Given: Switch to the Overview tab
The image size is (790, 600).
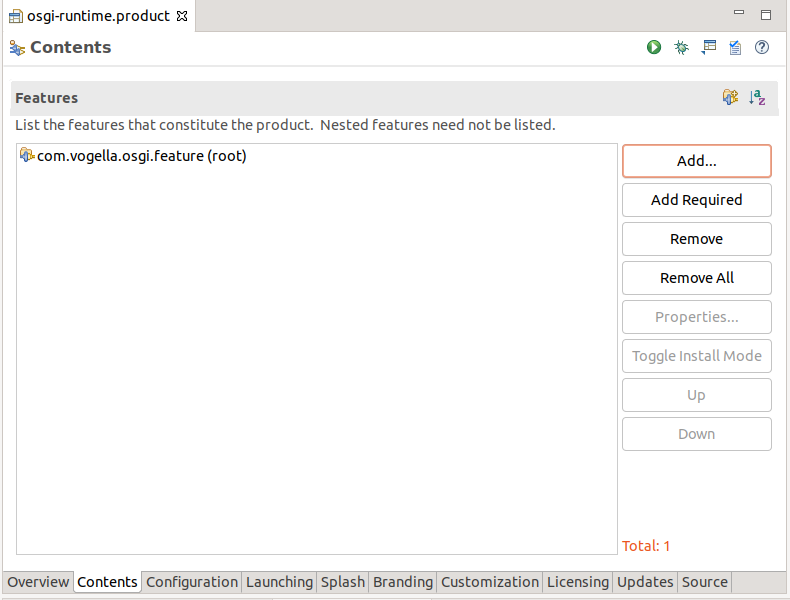Looking at the screenshot, I should pos(38,582).
